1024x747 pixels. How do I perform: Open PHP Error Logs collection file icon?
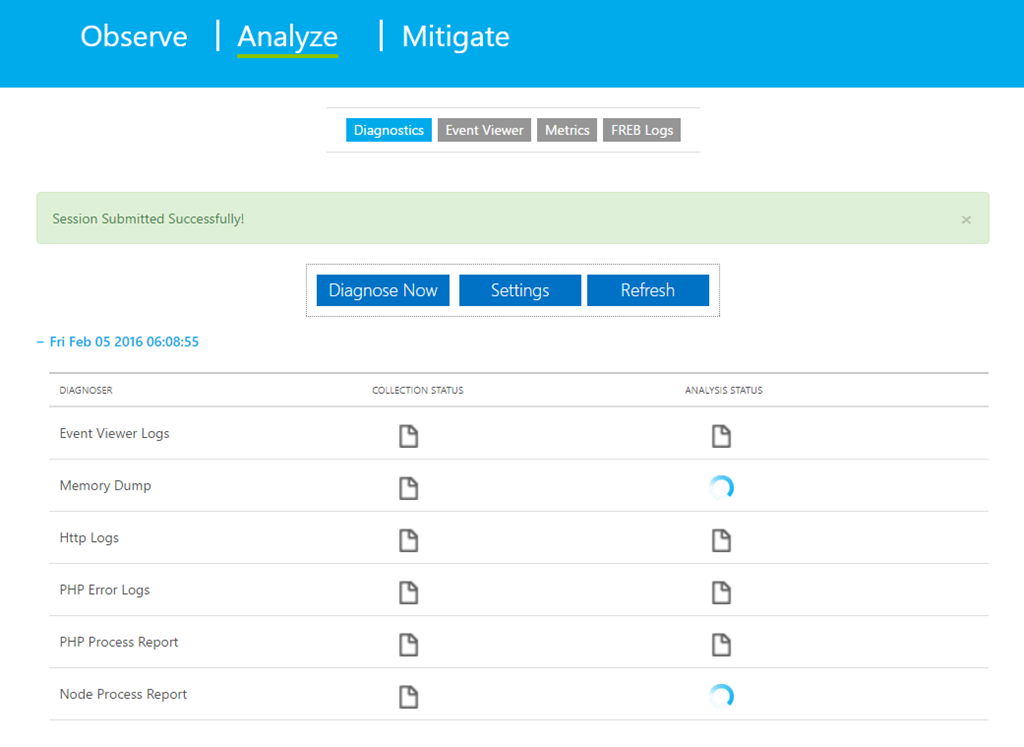point(408,592)
